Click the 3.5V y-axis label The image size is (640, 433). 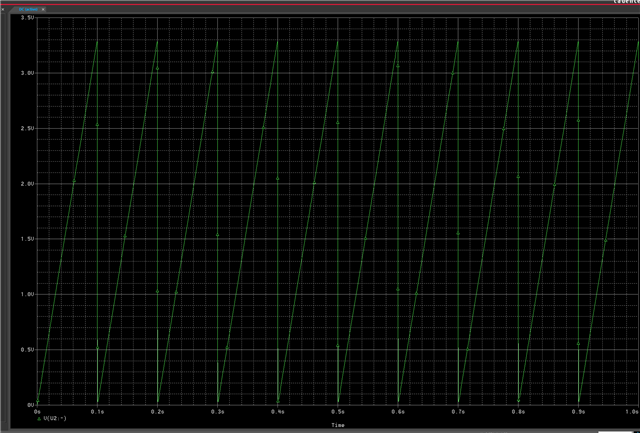(x=27, y=18)
